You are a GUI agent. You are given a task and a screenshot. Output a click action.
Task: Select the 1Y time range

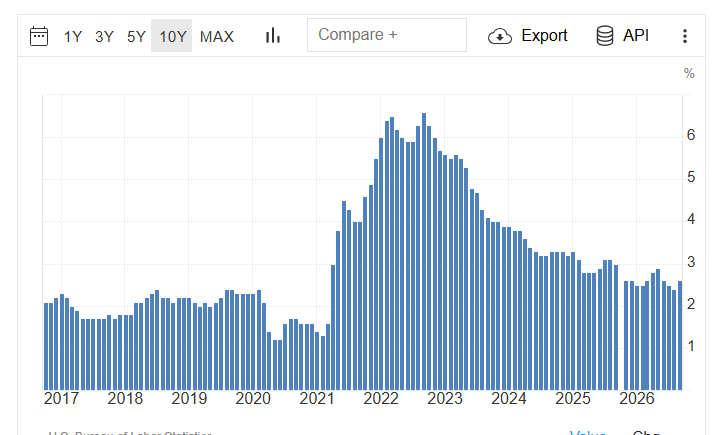coord(72,36)
